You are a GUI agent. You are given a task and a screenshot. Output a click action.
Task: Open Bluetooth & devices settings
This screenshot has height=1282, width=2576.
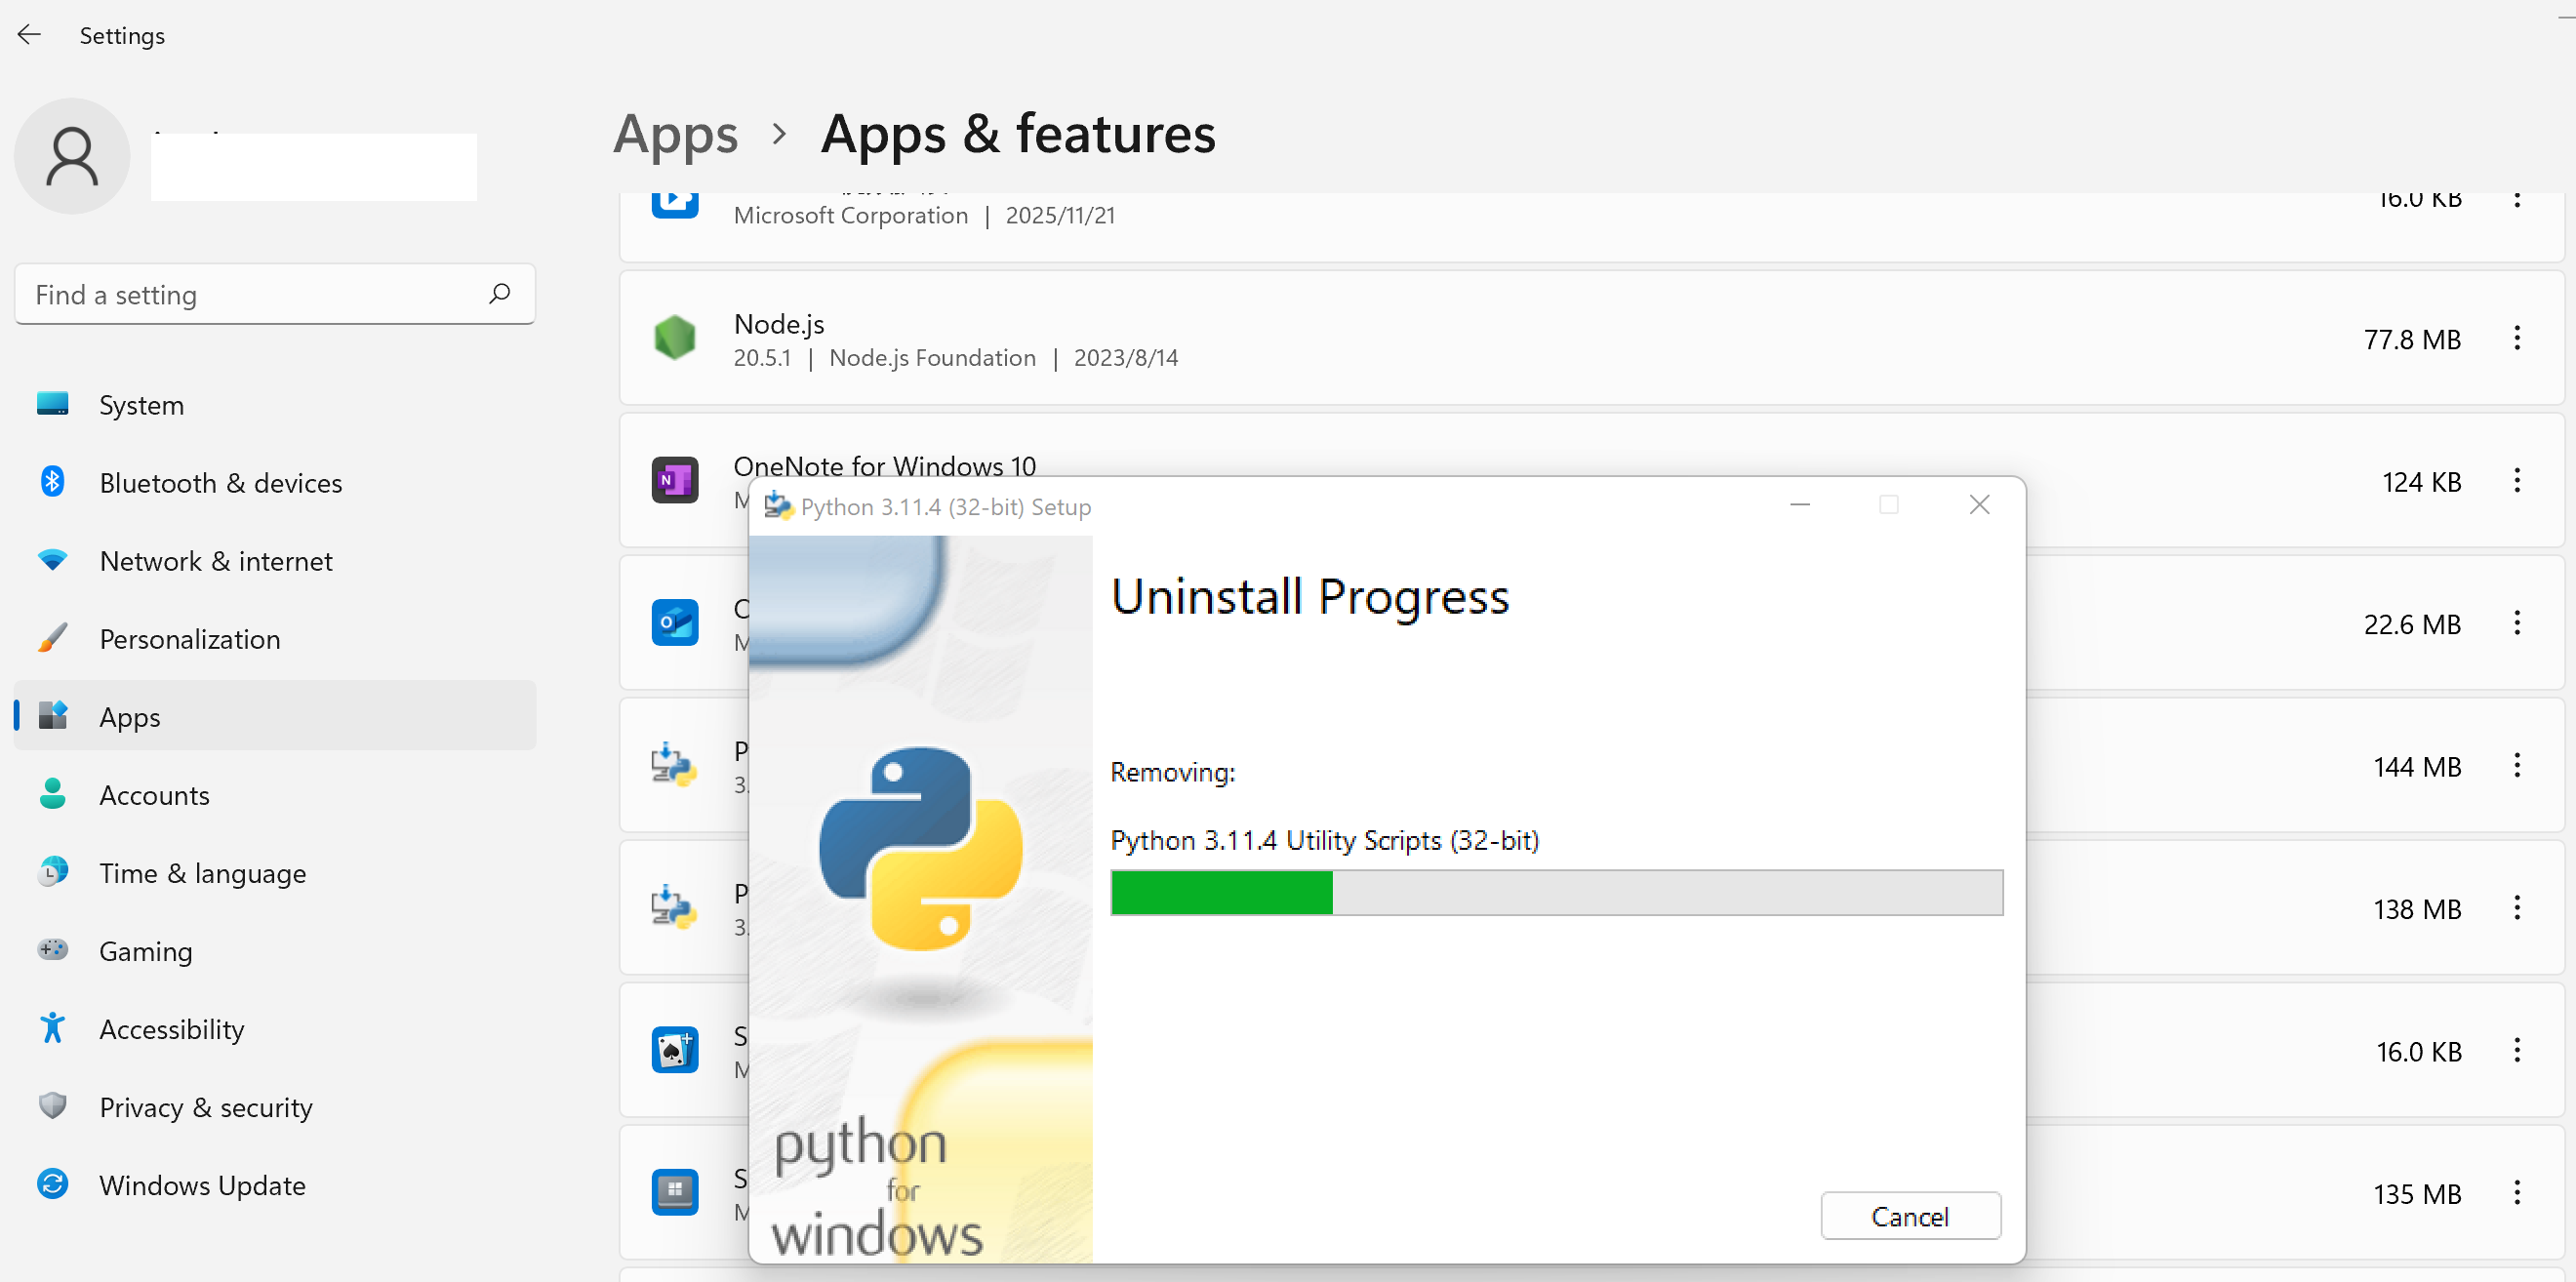tap(275, 483)
